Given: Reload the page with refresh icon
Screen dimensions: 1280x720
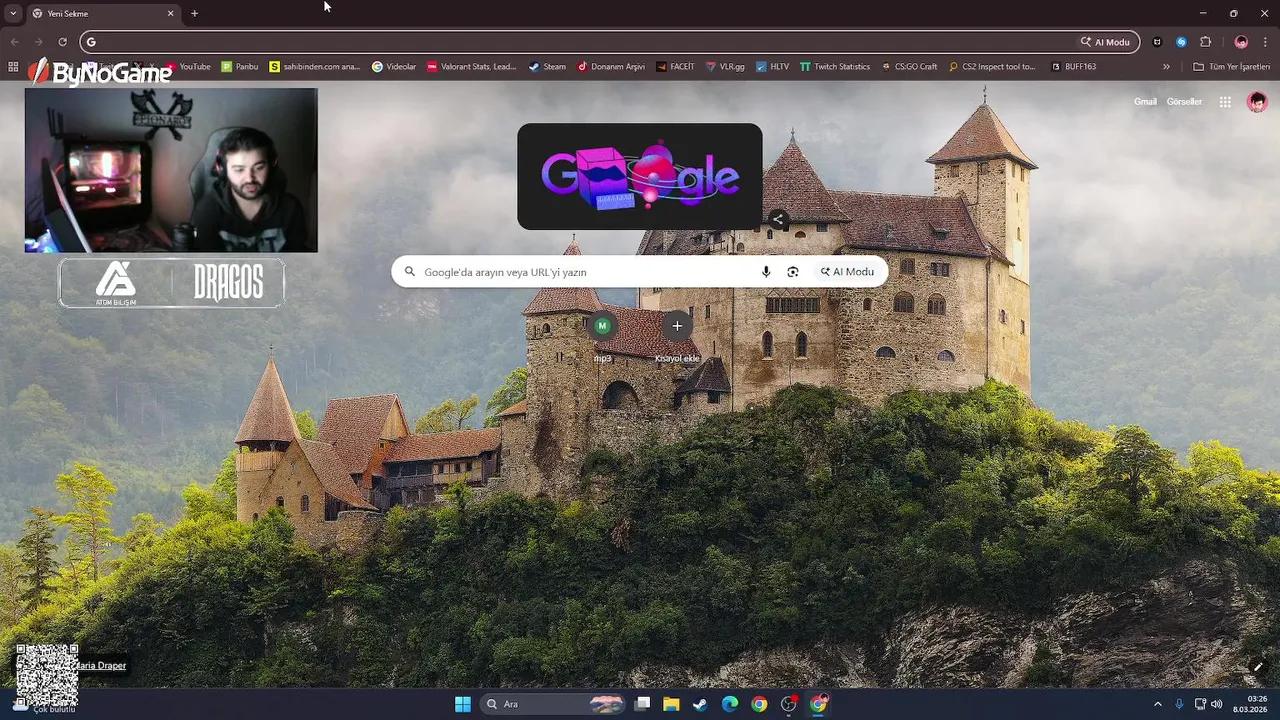Looking at the screenshot, I should coord(62,42).
